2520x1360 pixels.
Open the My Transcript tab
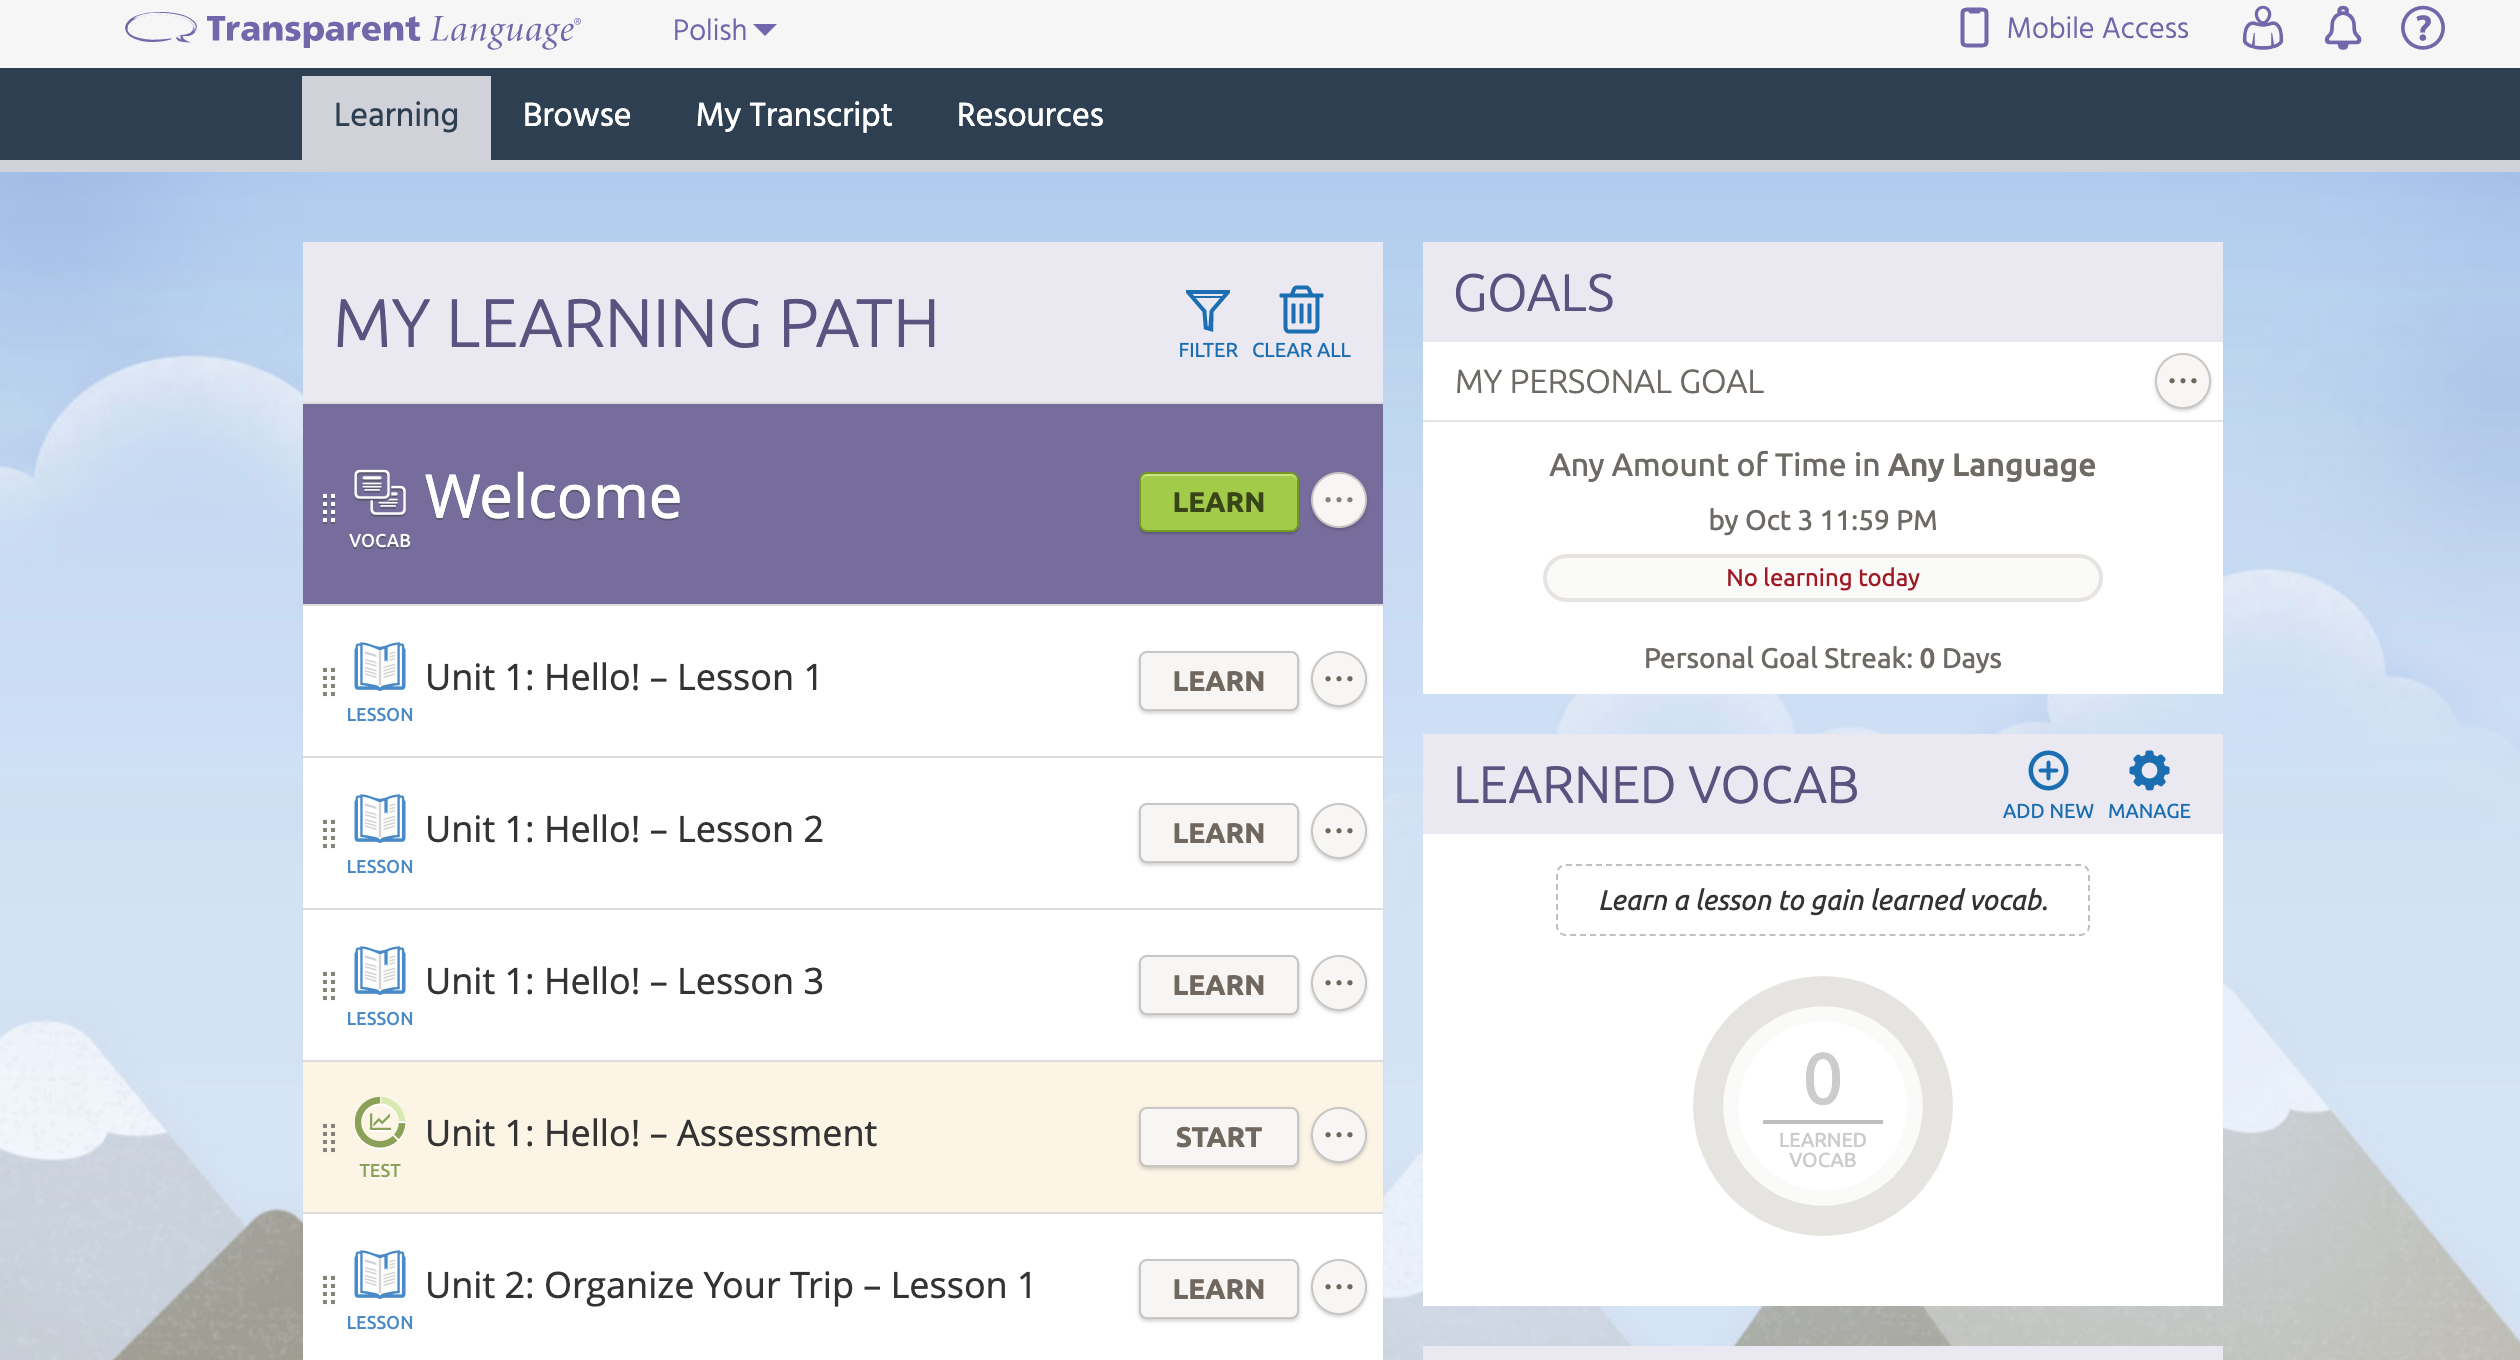pos(793,115)
